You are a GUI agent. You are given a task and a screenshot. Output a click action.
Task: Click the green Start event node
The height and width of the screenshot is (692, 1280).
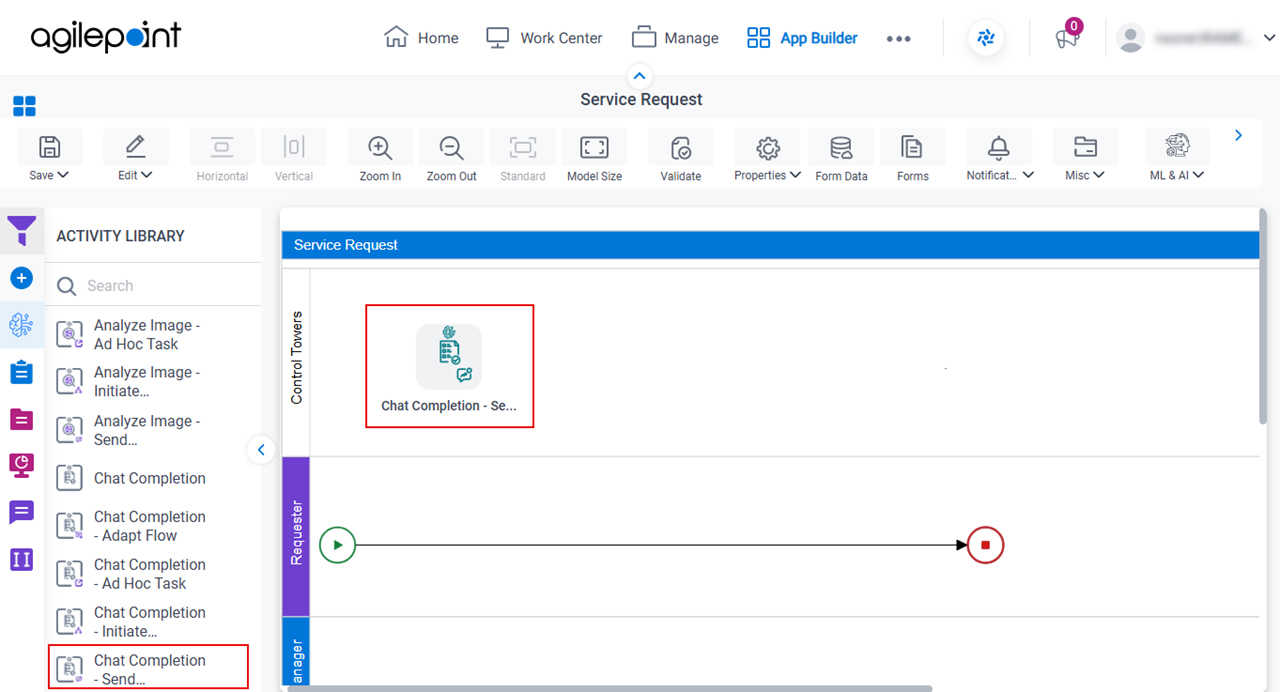tap(338, 545)
